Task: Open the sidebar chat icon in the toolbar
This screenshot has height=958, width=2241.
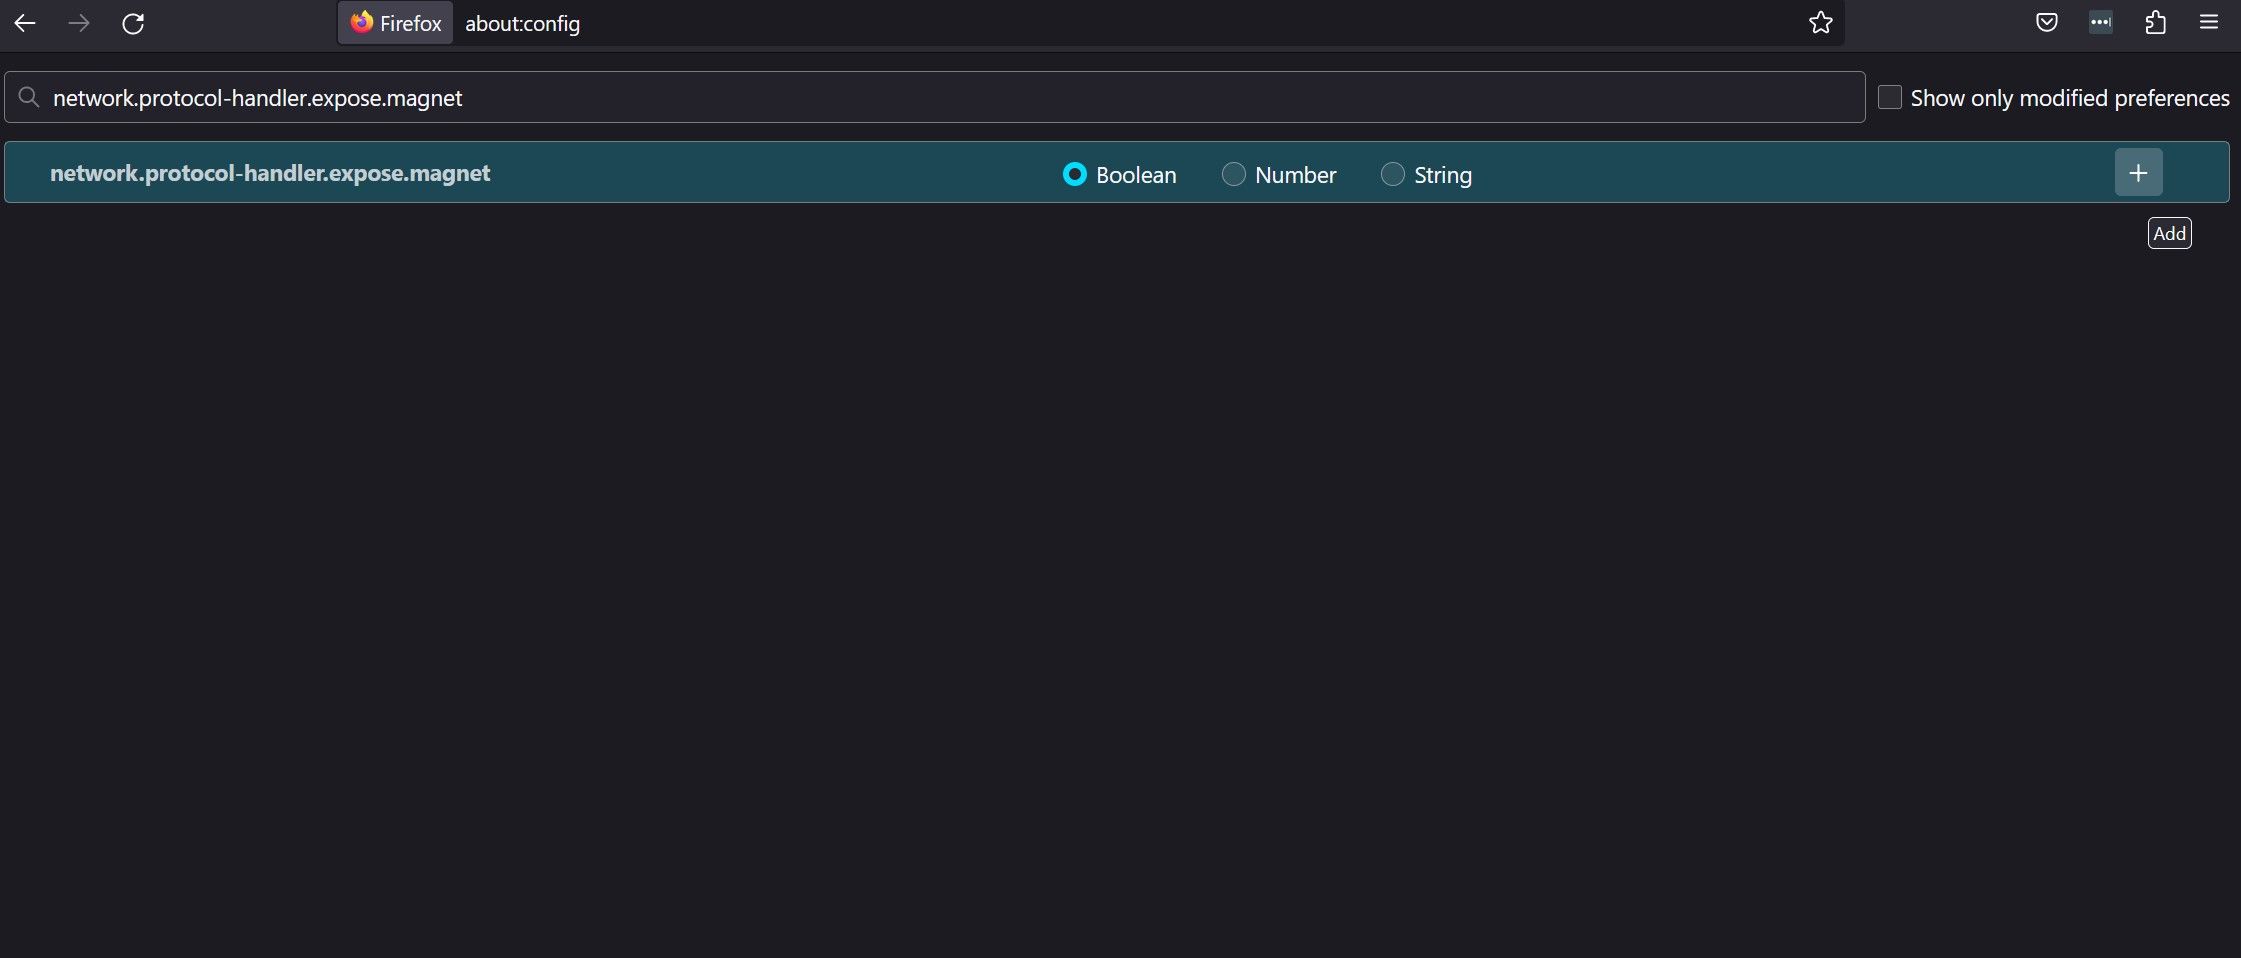Action: [2101, 22]
